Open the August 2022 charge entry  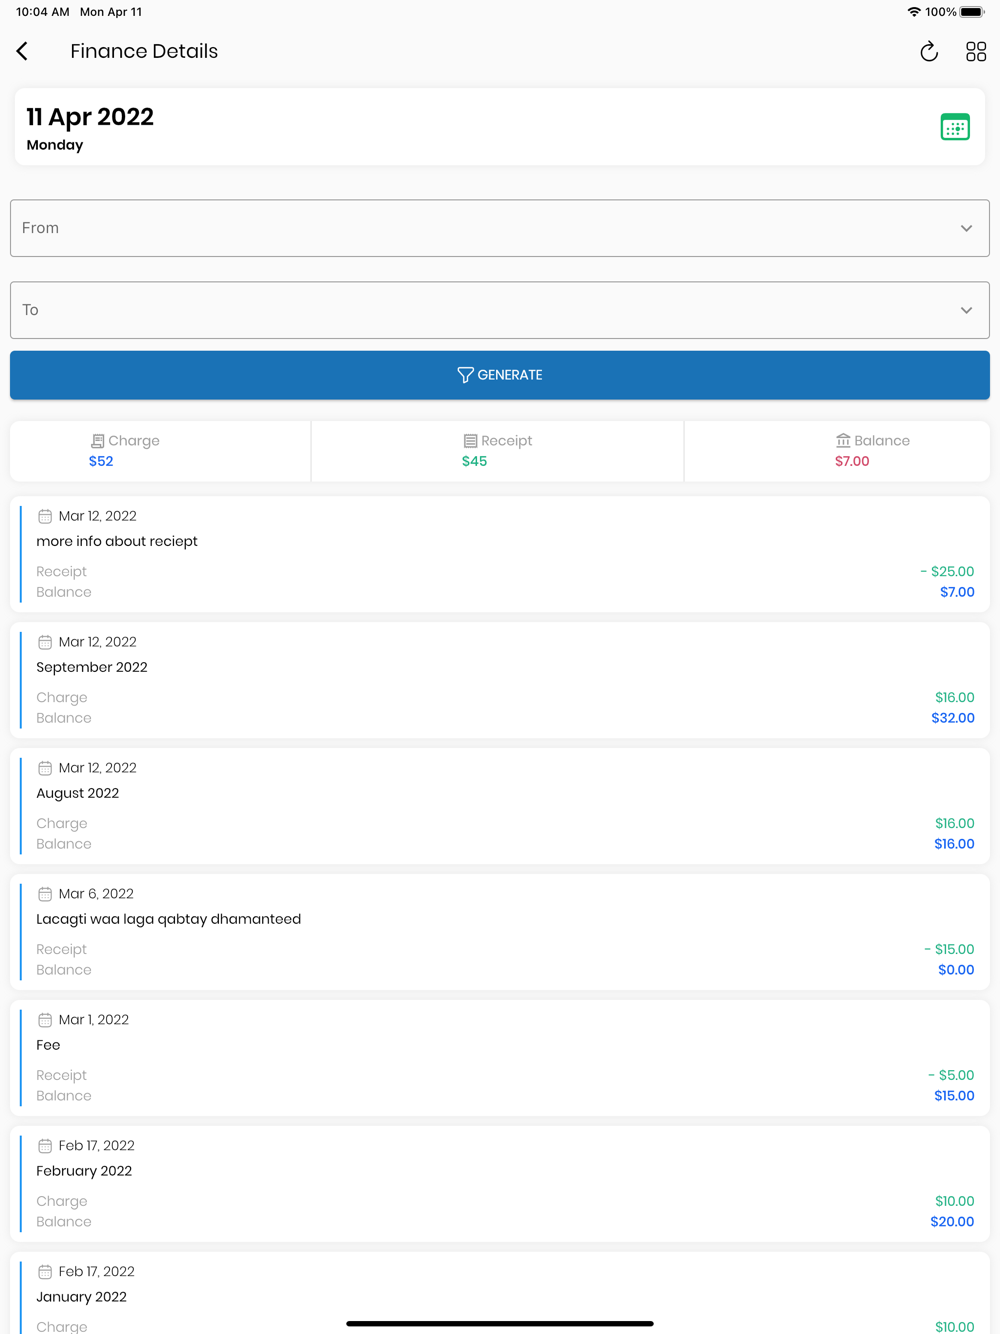pos(500,806)
